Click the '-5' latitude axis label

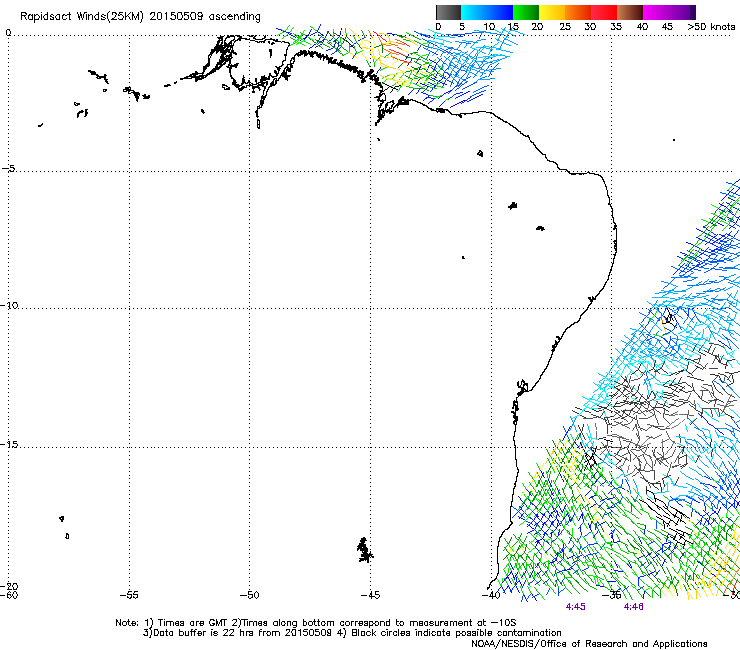click(x=8, y=168)
